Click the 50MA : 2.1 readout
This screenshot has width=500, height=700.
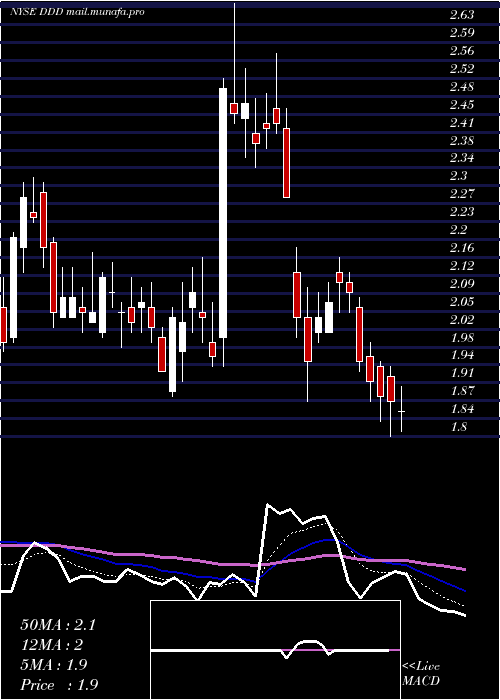(x=58, y=625)
